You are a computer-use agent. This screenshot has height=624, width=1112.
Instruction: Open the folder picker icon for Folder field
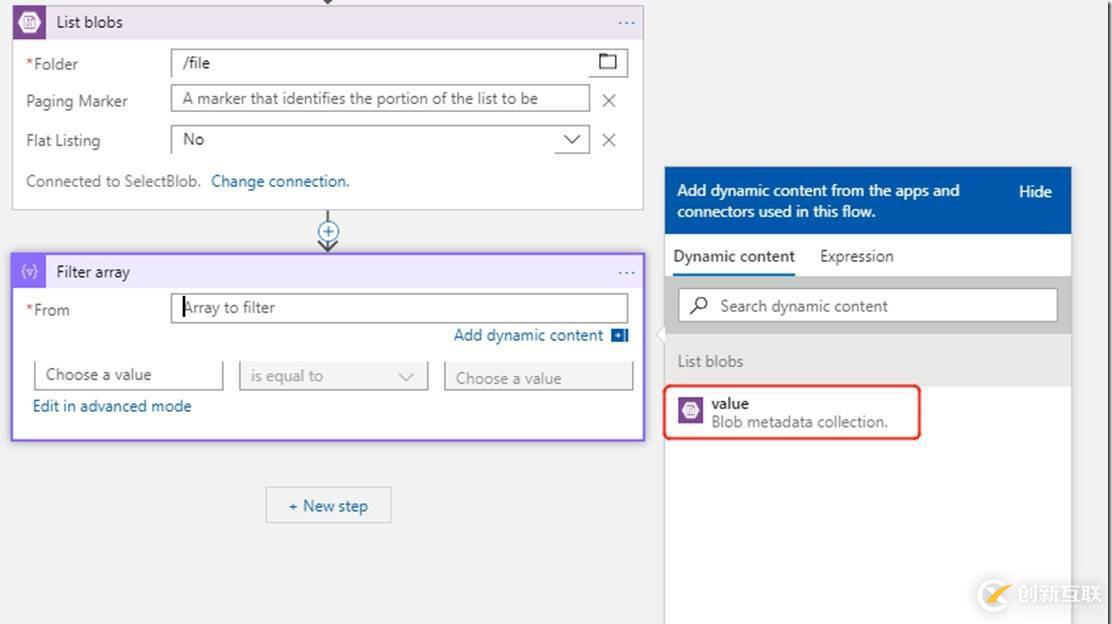click(608, 62)
